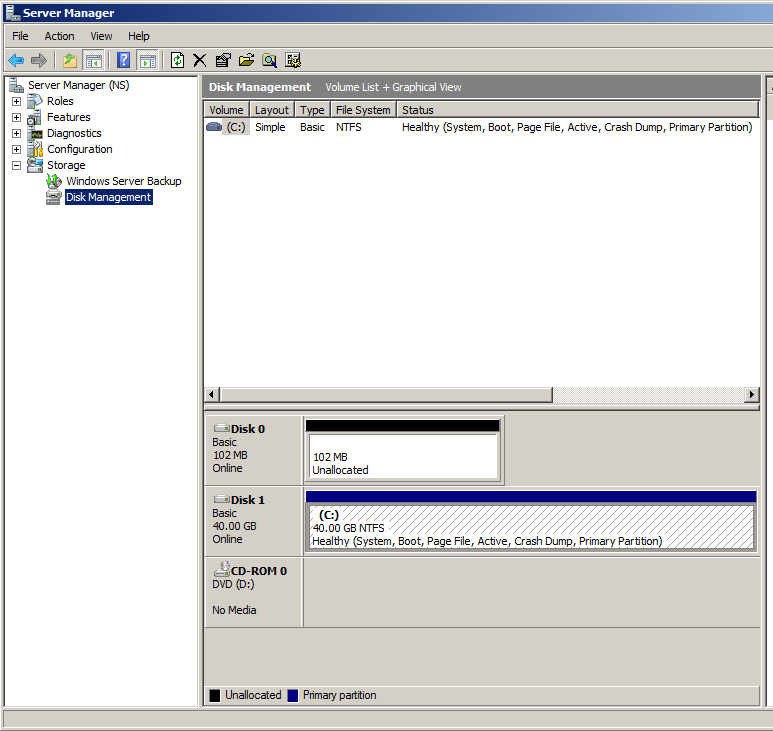Image resolution: width=773 pixels, height=731 pixels.
Task: Open the Help menu
Action: [139, 36]
